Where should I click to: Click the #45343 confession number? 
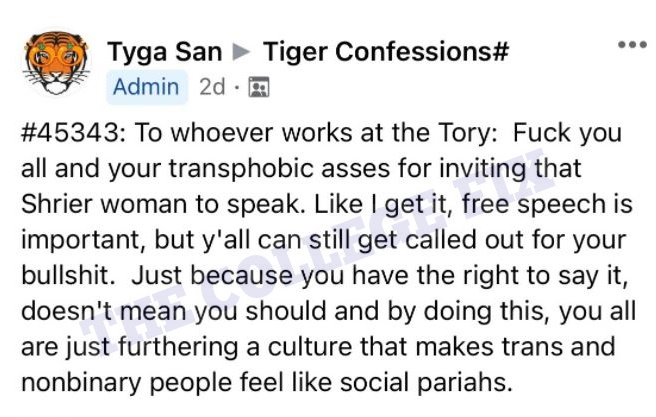coord(70,133)
